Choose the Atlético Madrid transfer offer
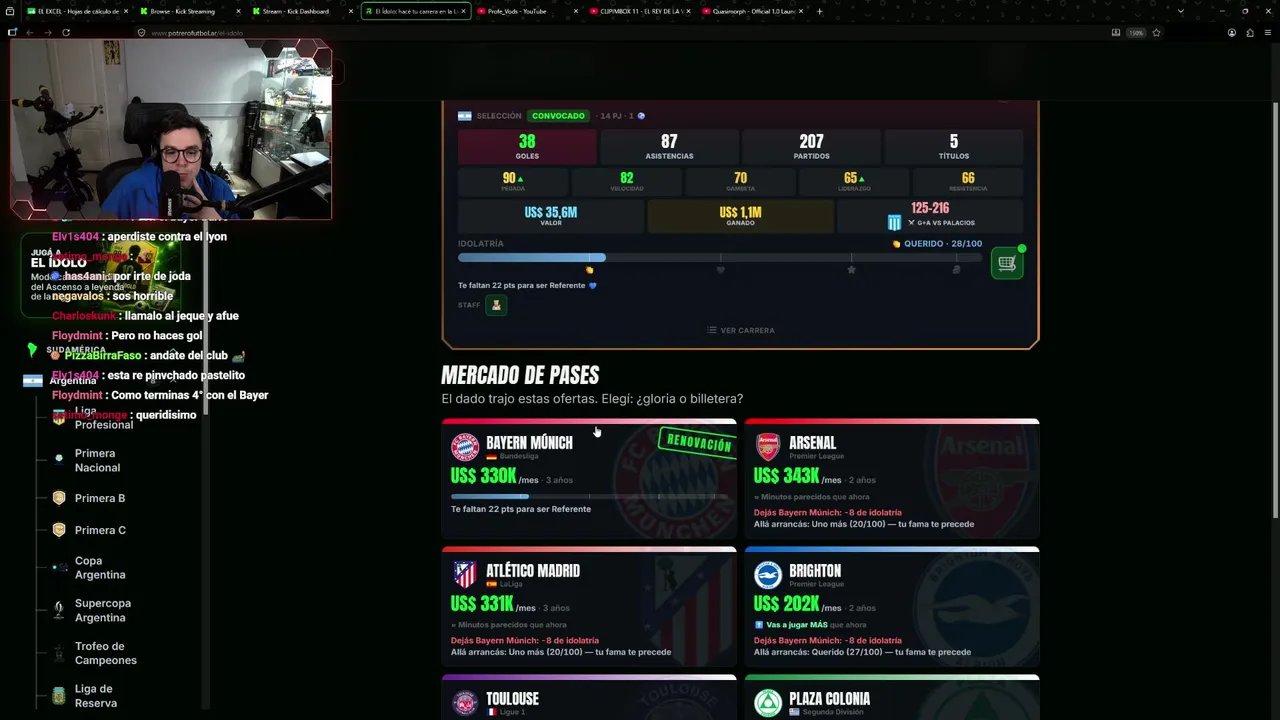The width and height of the screenshot is (1280, 720). coord(589,607)
